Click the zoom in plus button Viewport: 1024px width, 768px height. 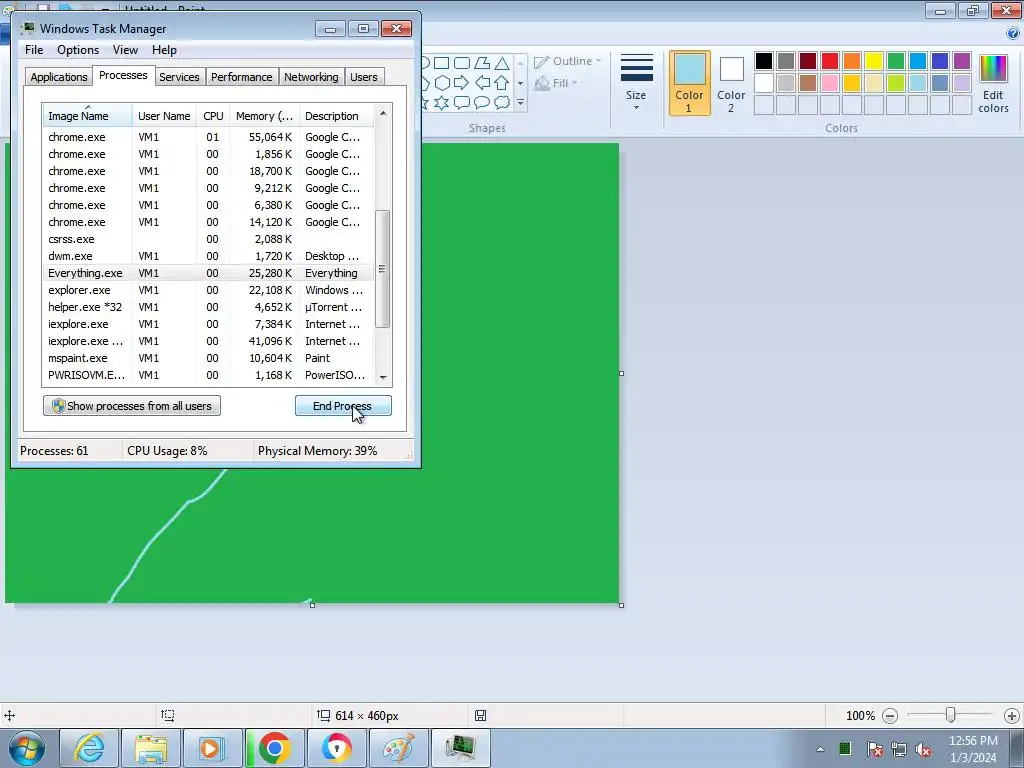pyautogui.click(x=1012, y=716)
